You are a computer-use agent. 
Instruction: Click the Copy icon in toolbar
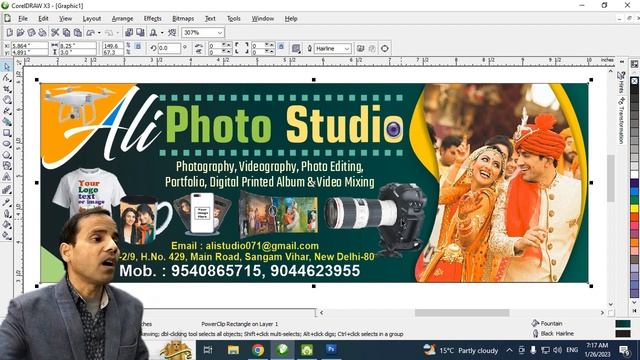click(x=66, y=32)
